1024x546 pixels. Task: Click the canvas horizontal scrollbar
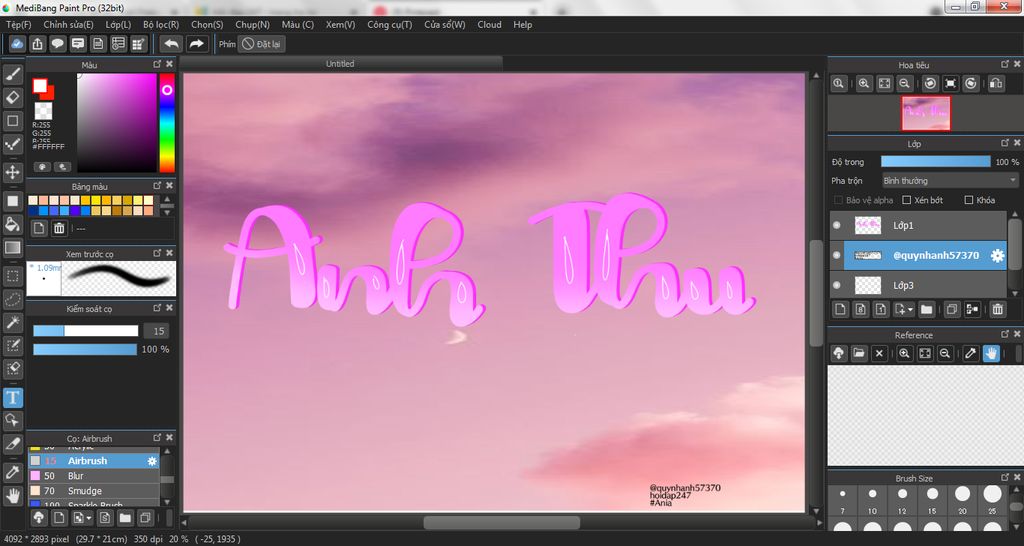click(x=501, y=522)
